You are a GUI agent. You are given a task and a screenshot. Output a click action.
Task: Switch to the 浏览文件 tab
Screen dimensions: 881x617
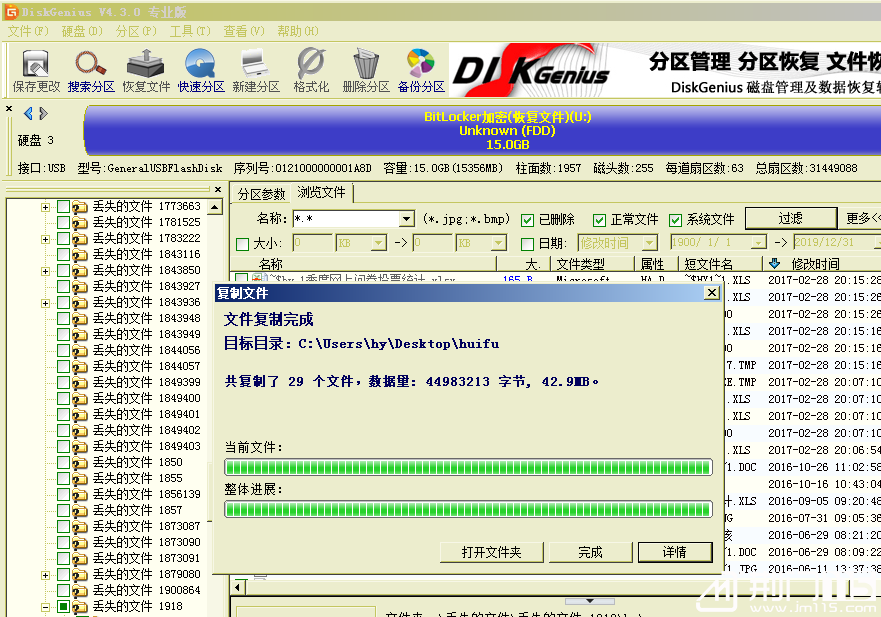[321, 193]
